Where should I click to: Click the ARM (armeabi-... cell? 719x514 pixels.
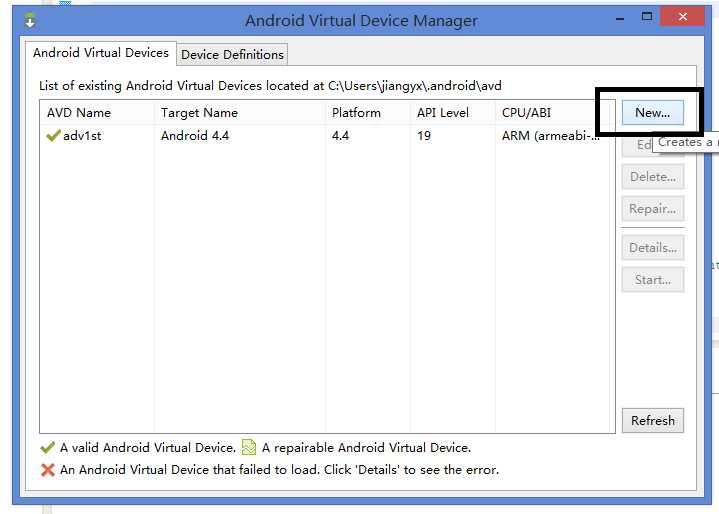point(551,136)
